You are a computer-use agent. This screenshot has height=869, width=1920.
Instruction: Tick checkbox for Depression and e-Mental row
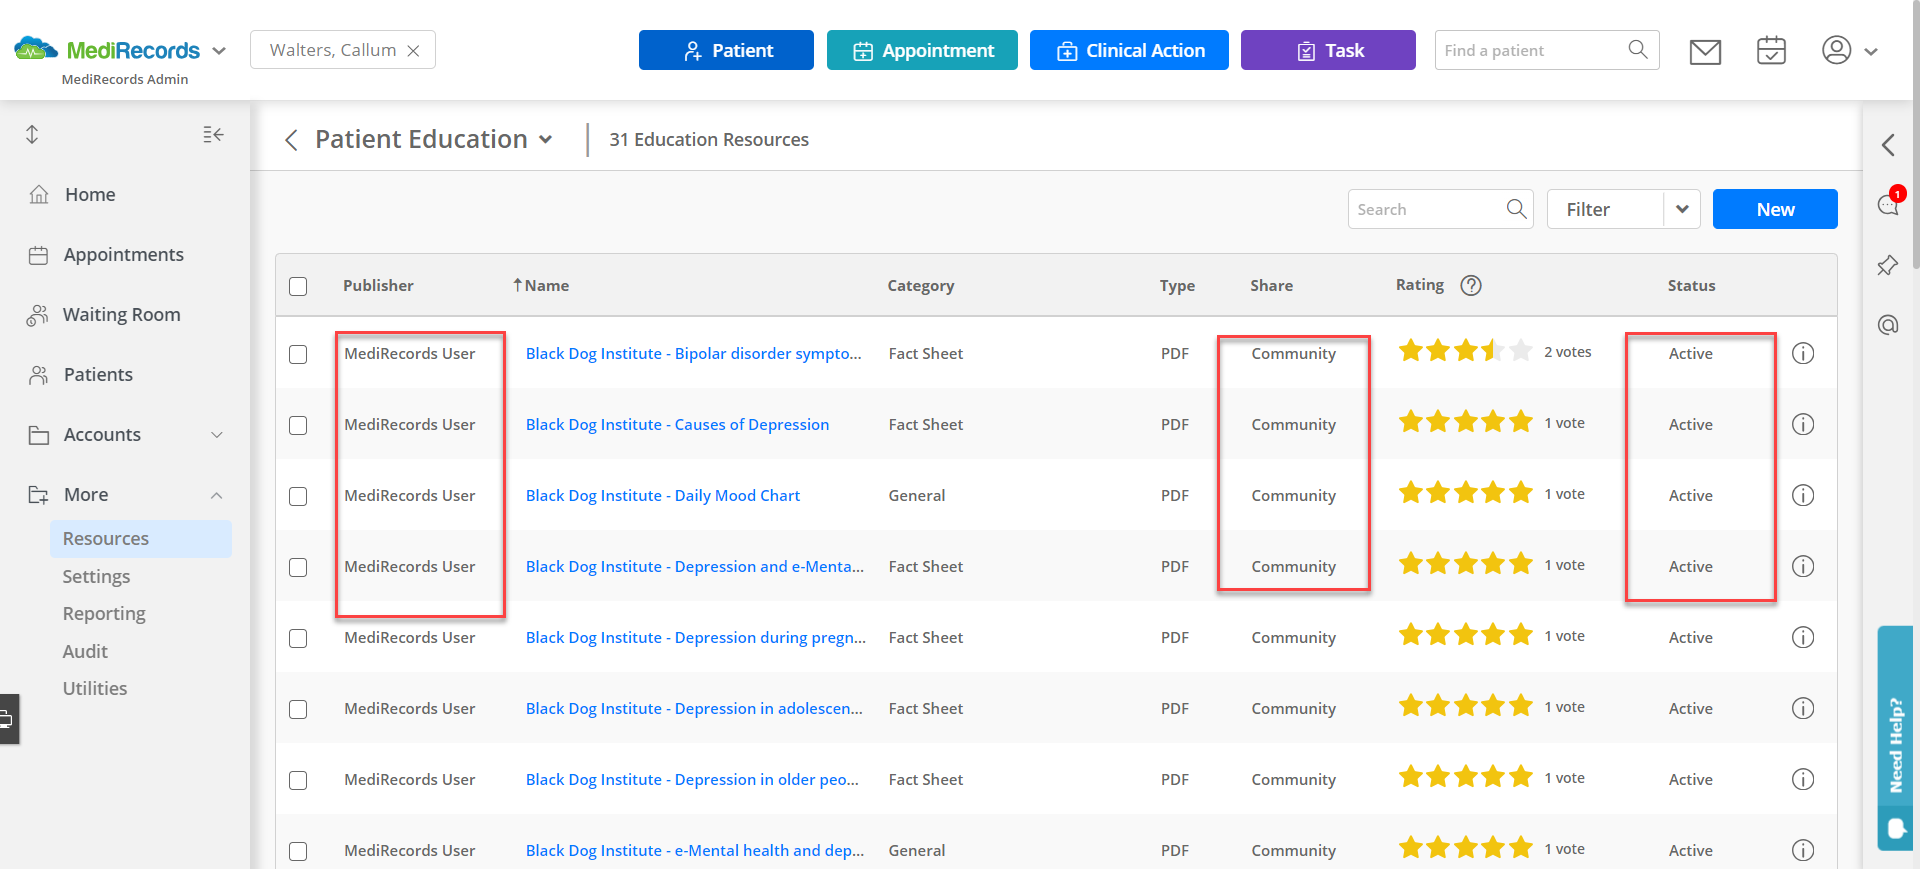tap(298, 567)
